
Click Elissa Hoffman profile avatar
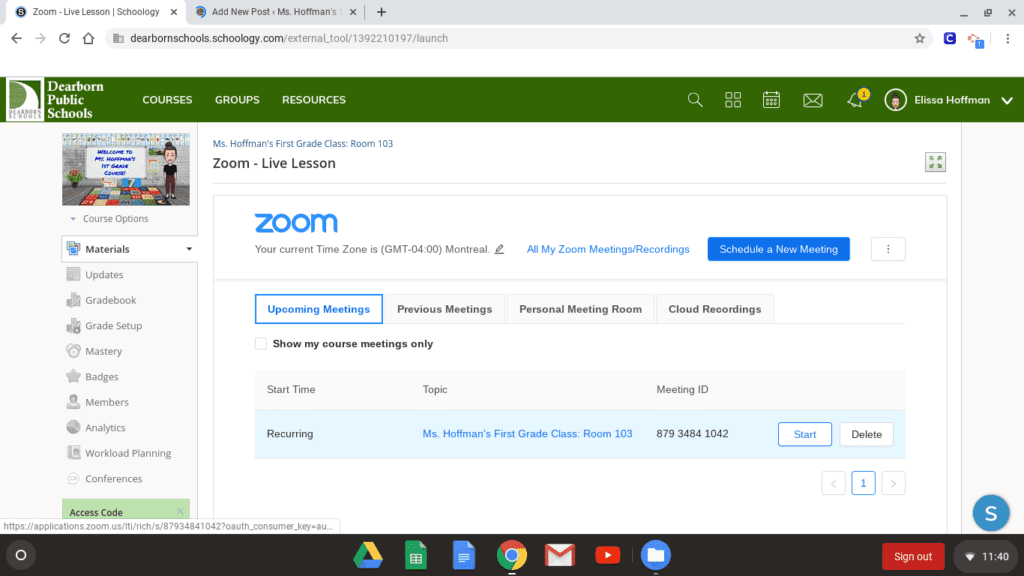[x=895, y=100]
